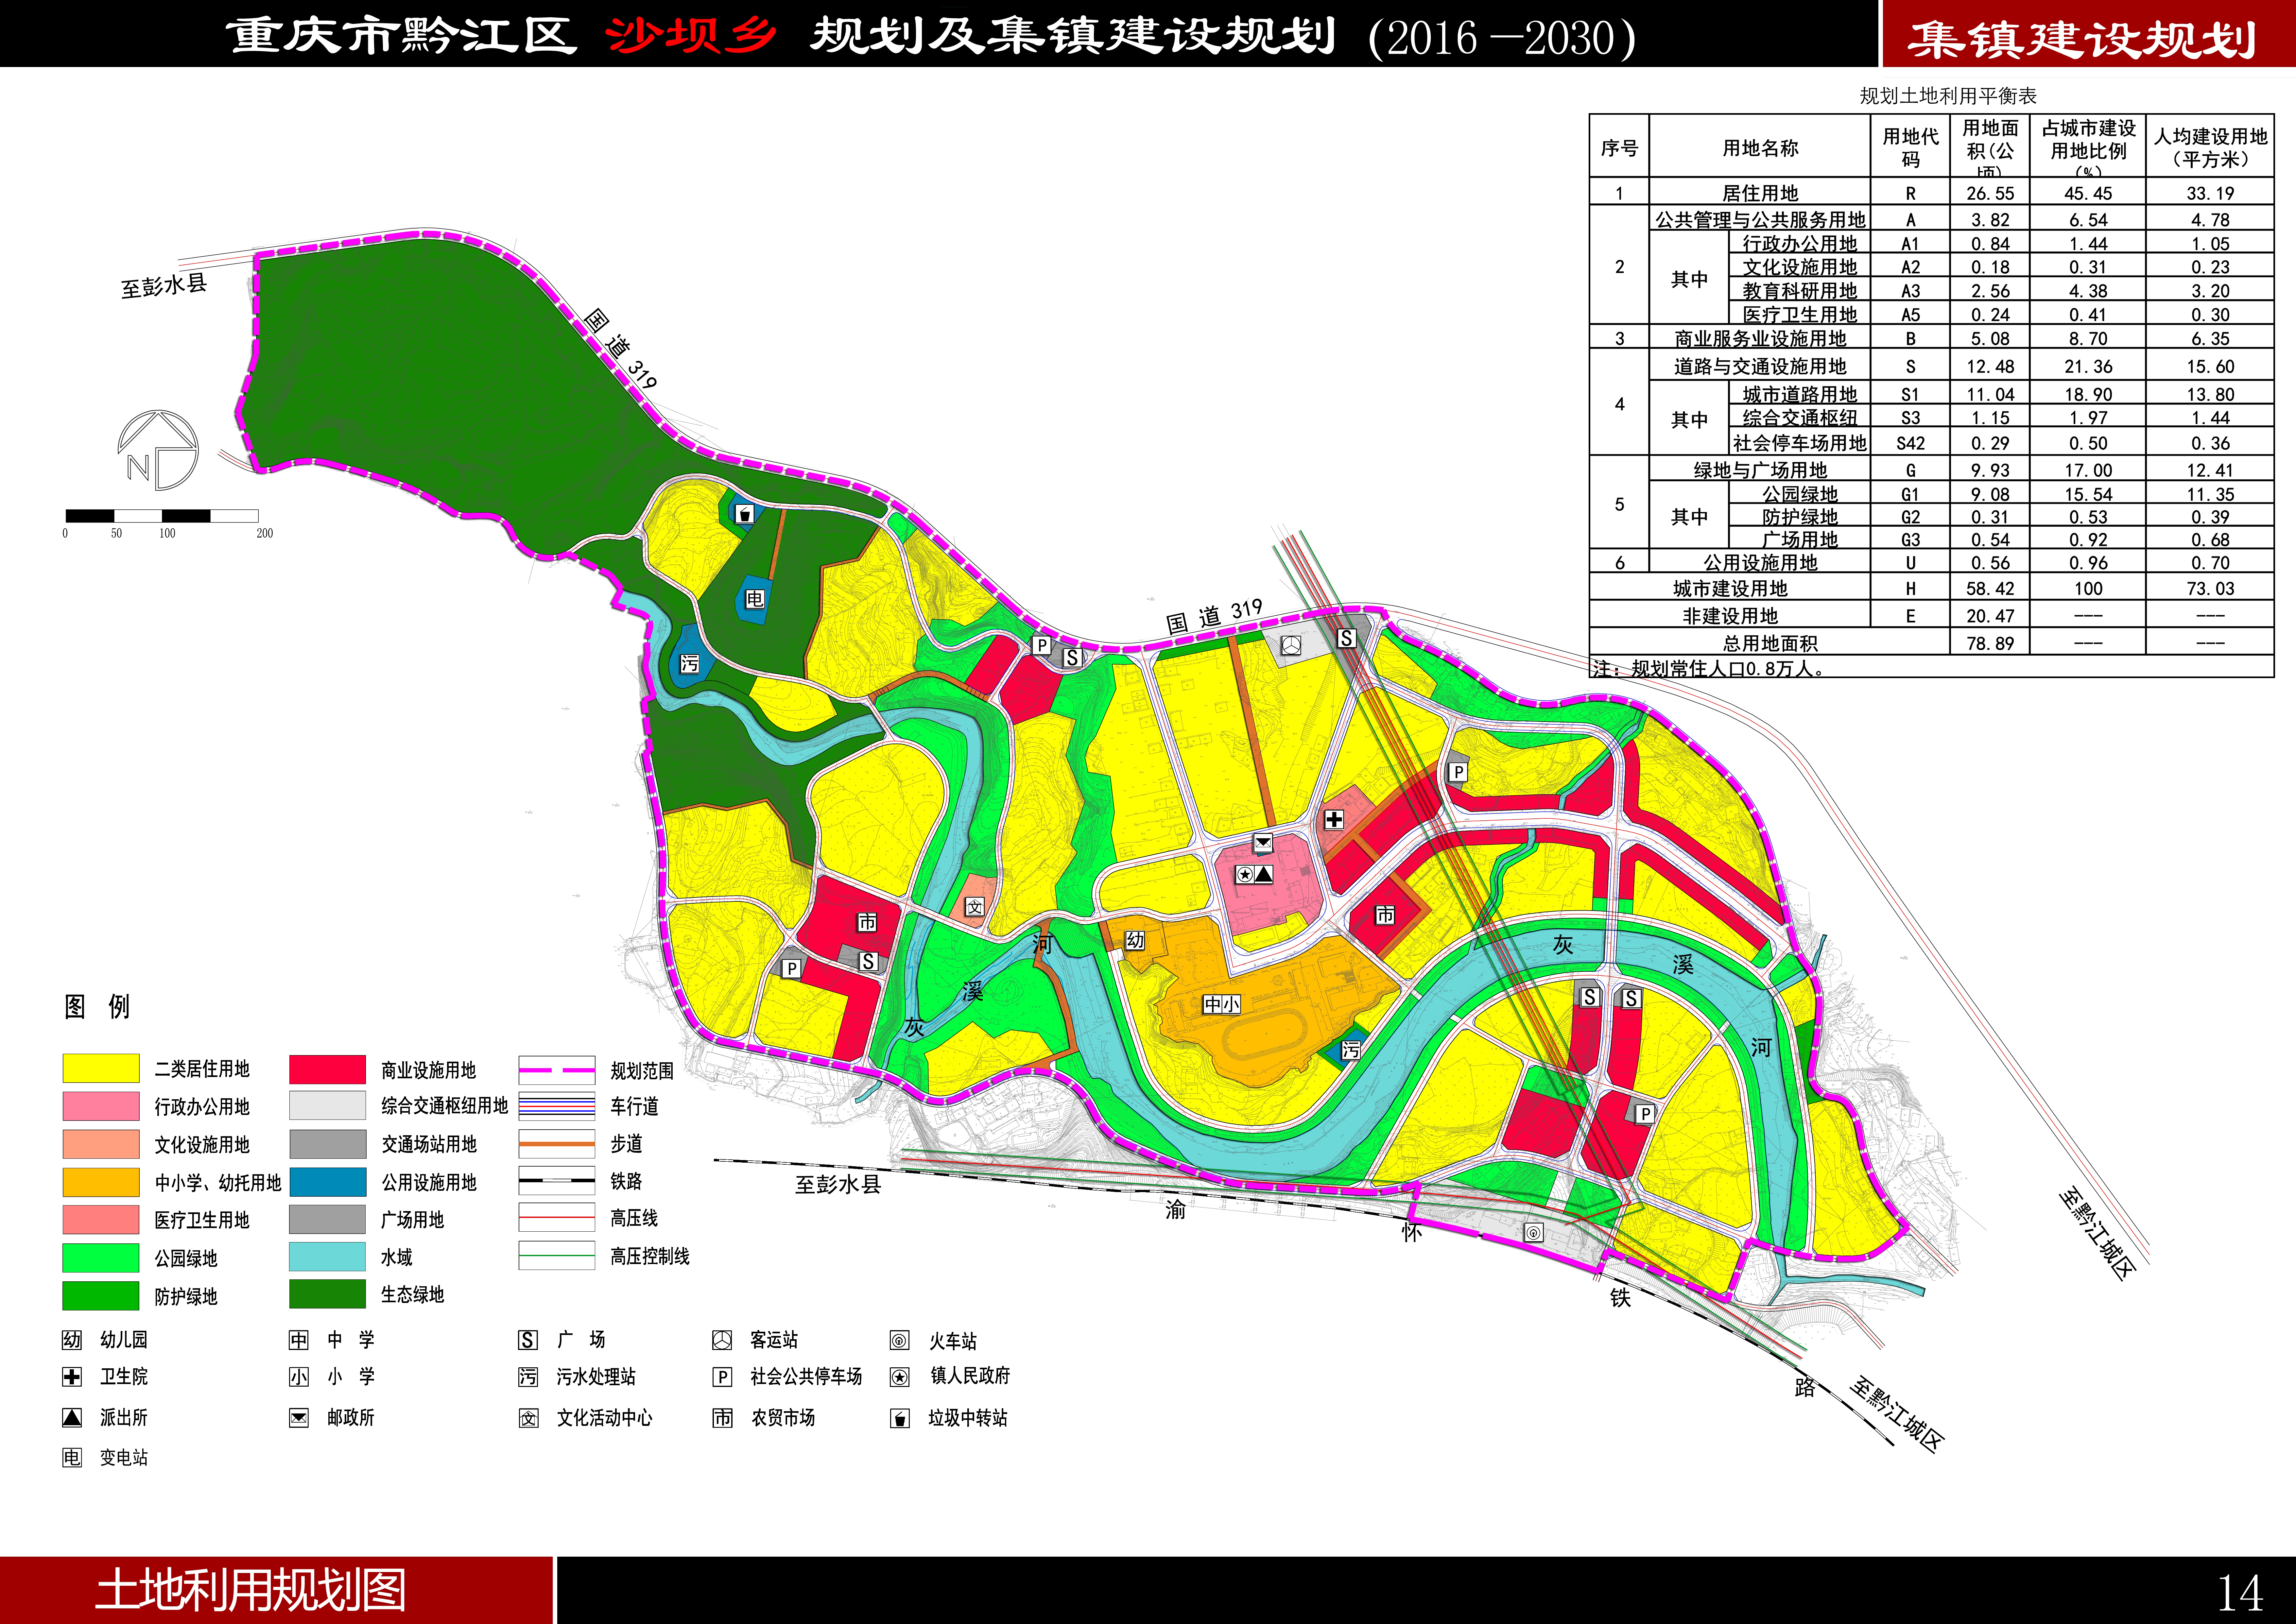Viewport: 2296px width, 1624px height.
Task: Click the salmon 文化设施用地 legend swatch
Action: [101, 1144]
